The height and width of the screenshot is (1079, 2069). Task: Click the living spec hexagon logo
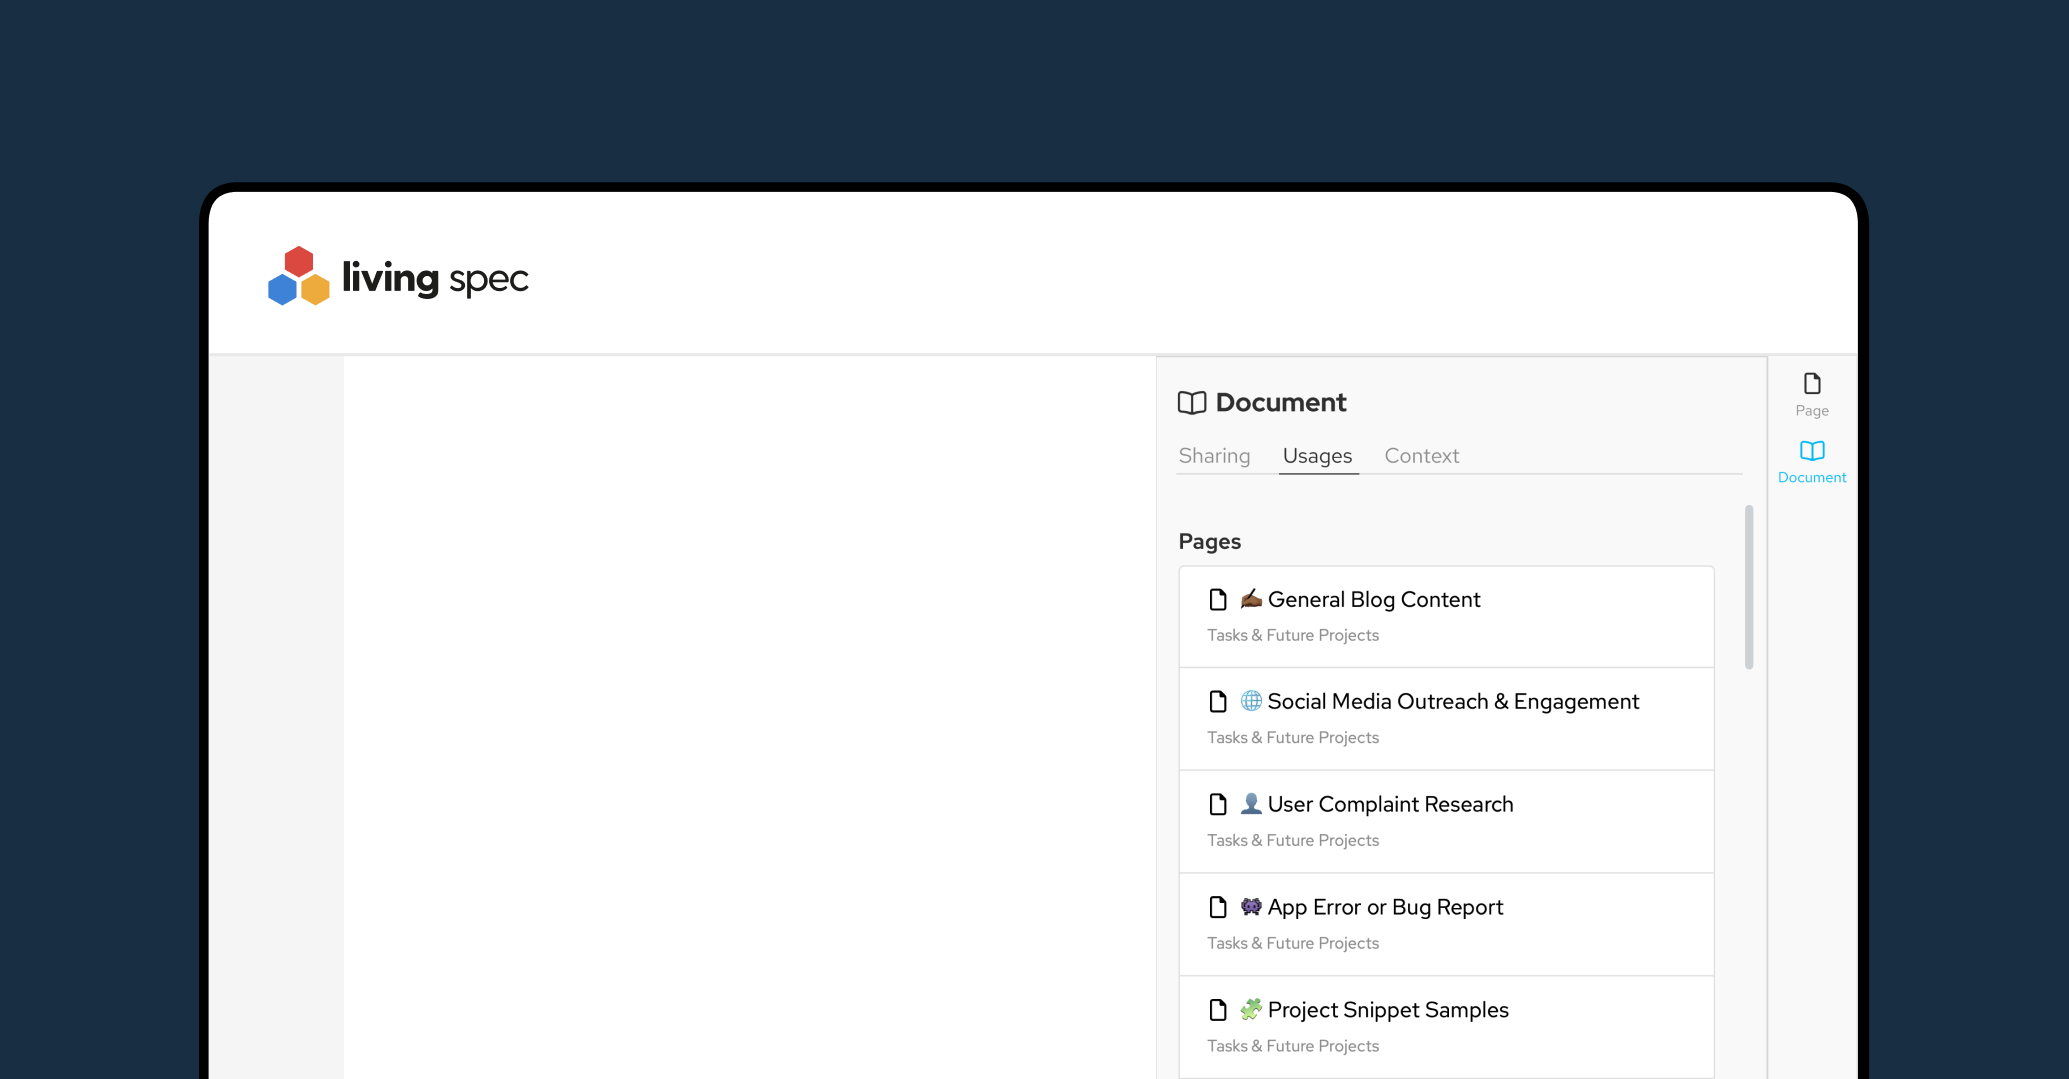[x=298, y=277]
